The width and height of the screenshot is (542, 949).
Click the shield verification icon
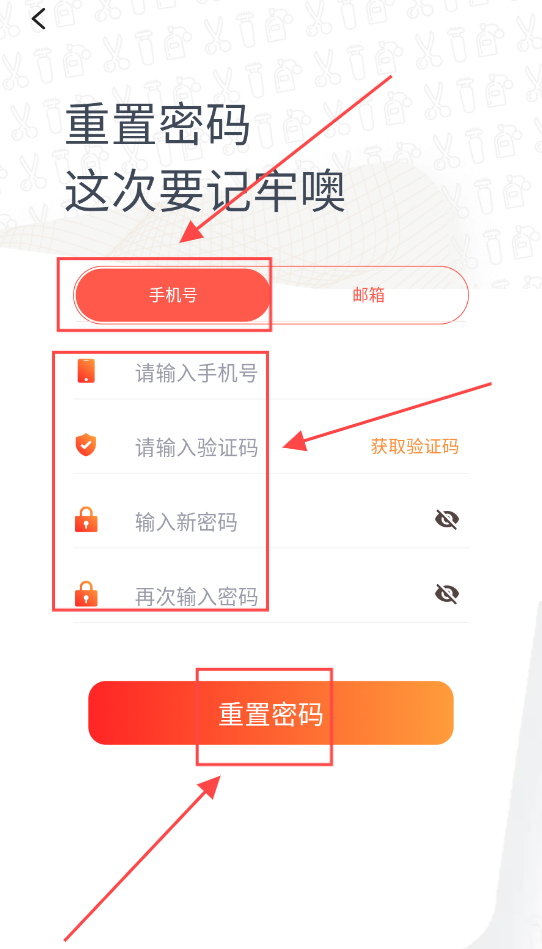(87, 445)
